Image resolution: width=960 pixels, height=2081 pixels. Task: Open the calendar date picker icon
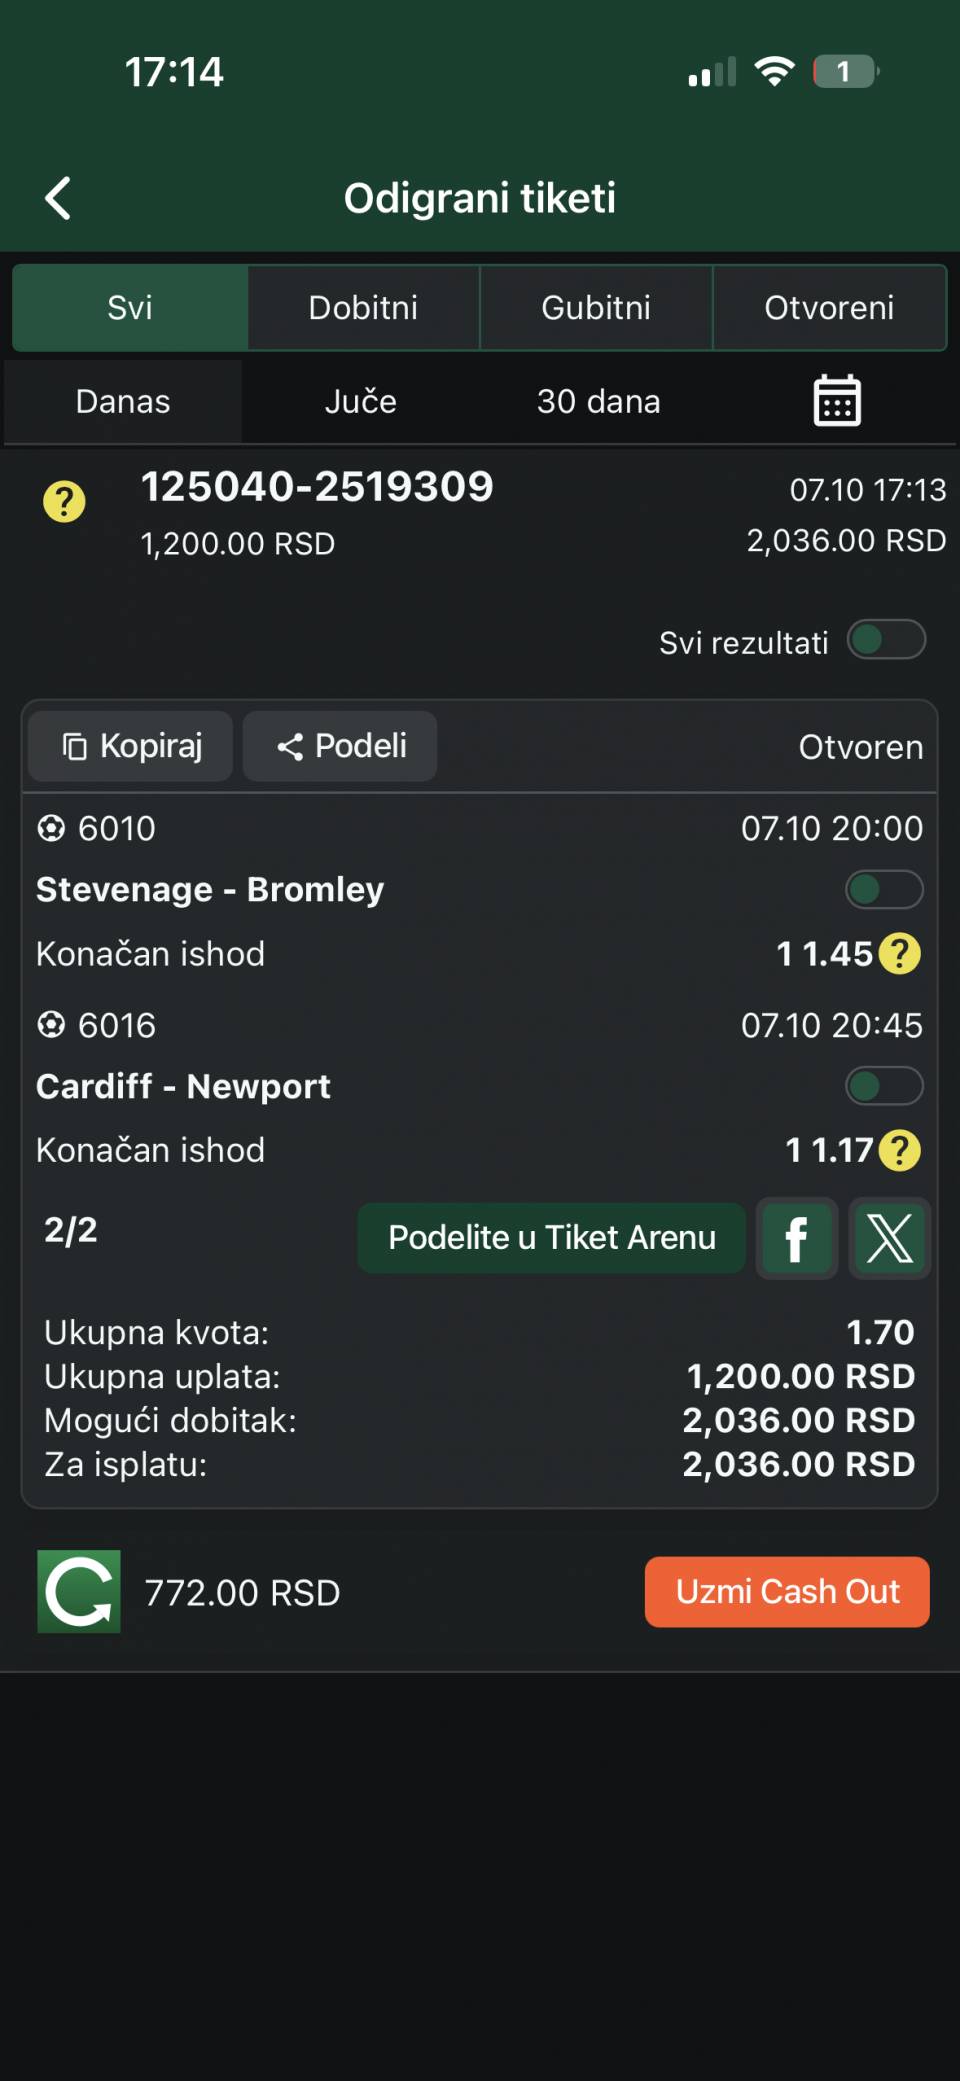[837, 401]
